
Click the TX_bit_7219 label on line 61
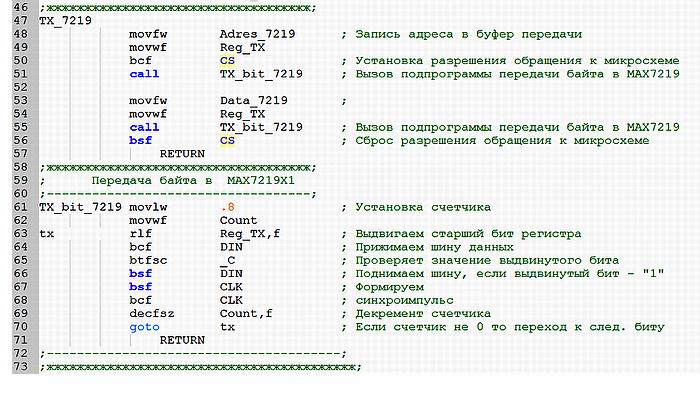(80, 207)
